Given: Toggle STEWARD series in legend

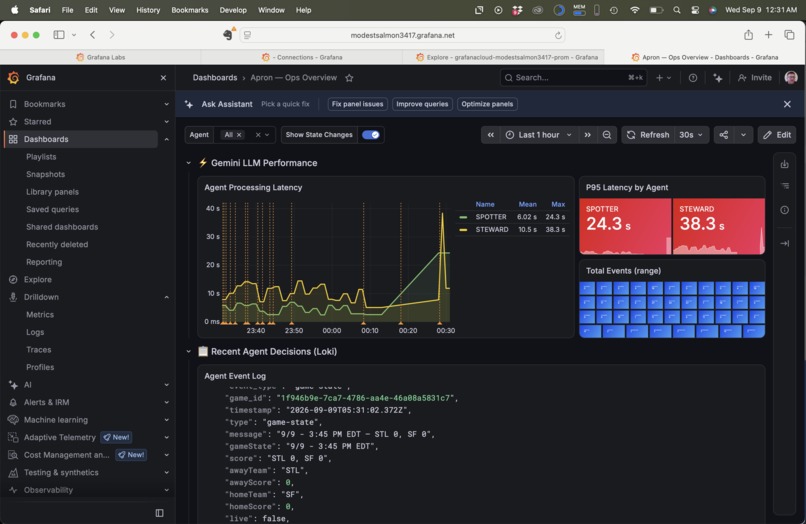Looking at the screenshot, I should pyautogui.click(x=492, y=230).
